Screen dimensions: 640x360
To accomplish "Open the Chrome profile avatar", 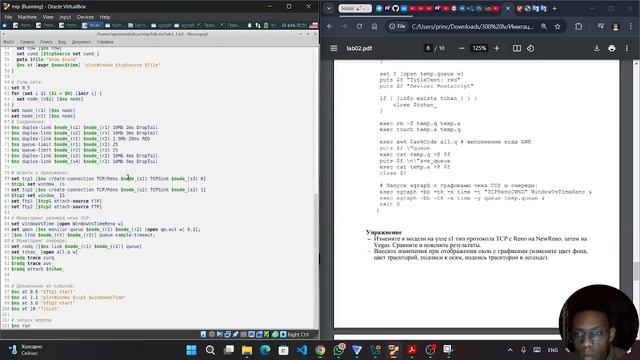I will [616, 26].
